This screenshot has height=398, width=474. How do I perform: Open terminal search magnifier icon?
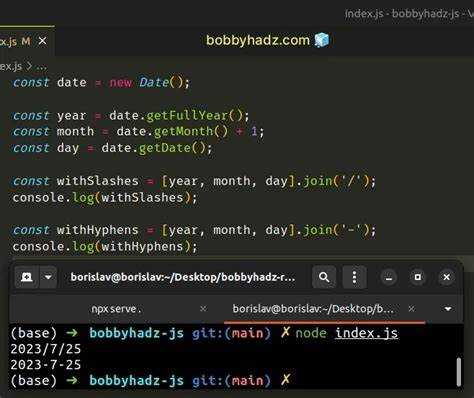point(324,277)
